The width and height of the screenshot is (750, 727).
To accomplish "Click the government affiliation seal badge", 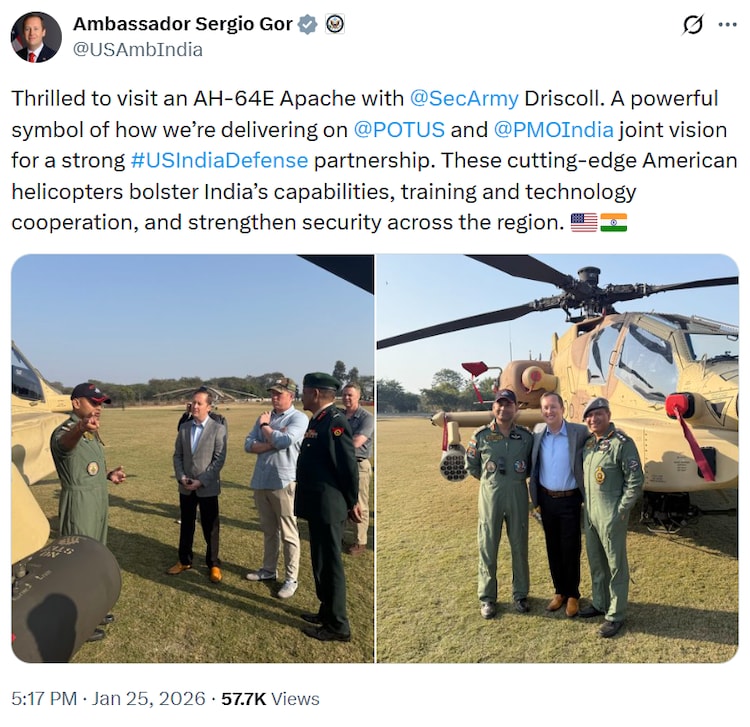I will [x=335, y=24].
